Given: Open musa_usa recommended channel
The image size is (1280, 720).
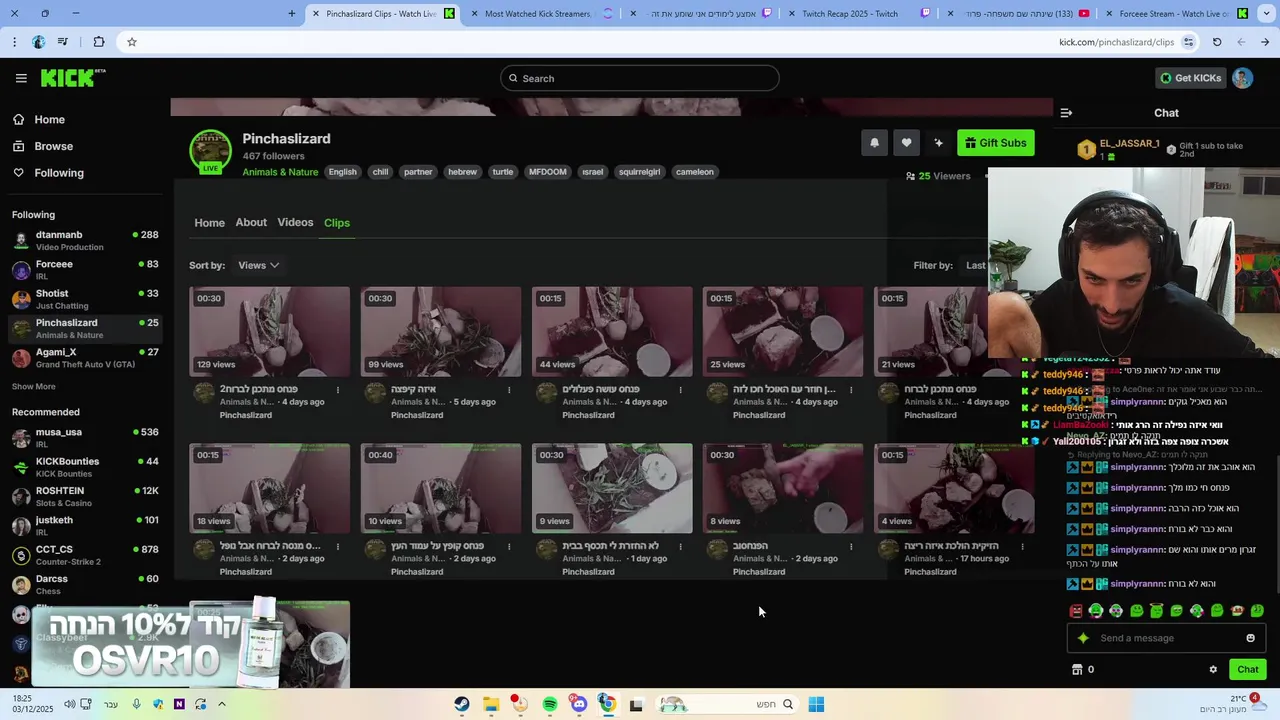Looking at the screenshot, I should pyautogui.click(x=85, y=437).
